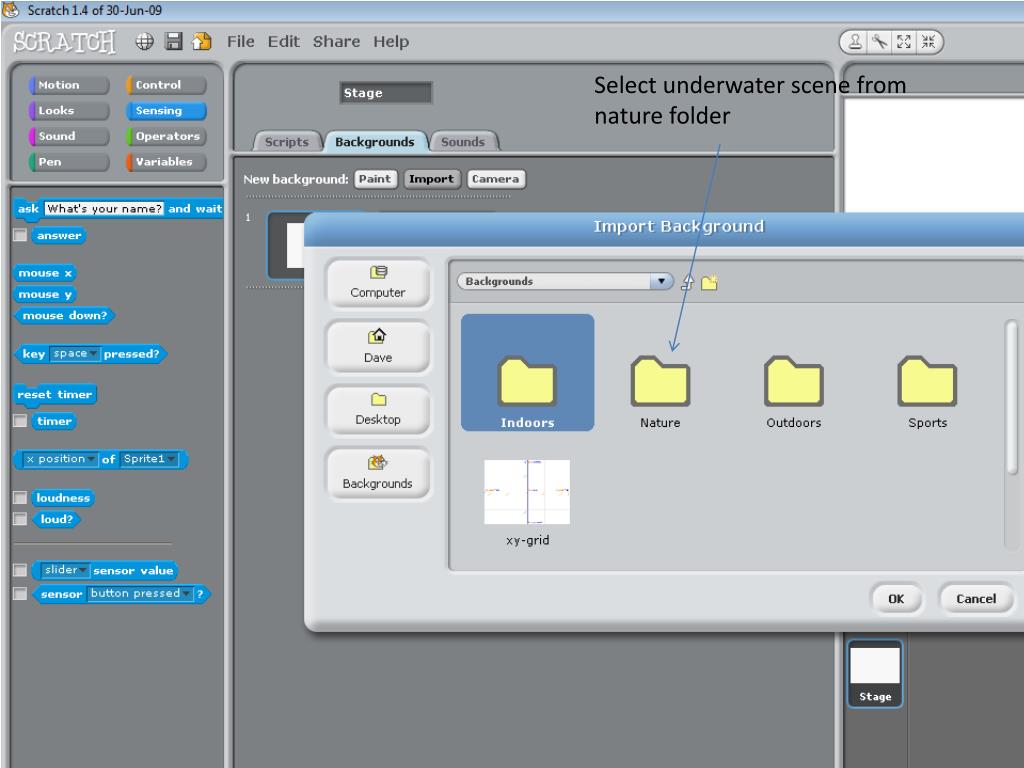
Task: Jump to Dave home folder shortcut
Action: point(378,347)
